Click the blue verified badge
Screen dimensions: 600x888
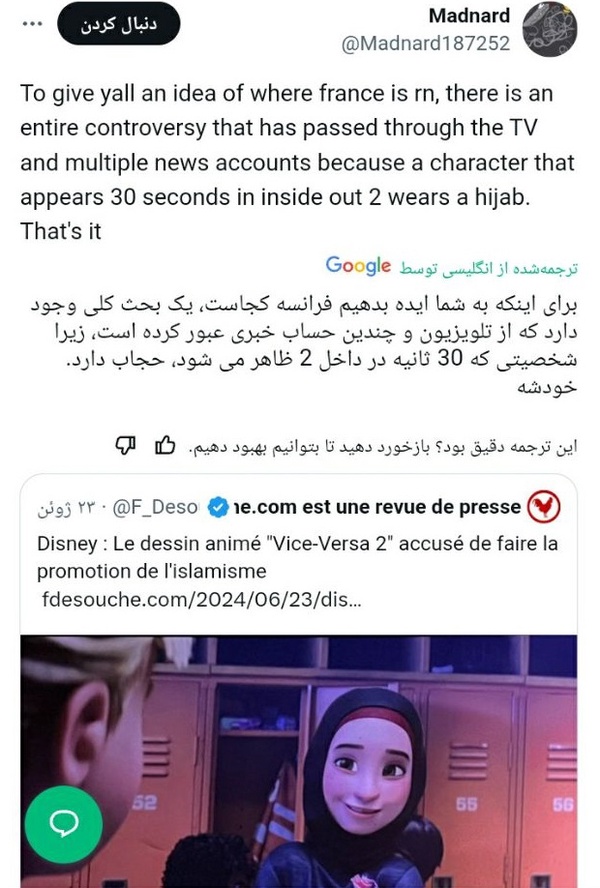click(x=218, y=507)
